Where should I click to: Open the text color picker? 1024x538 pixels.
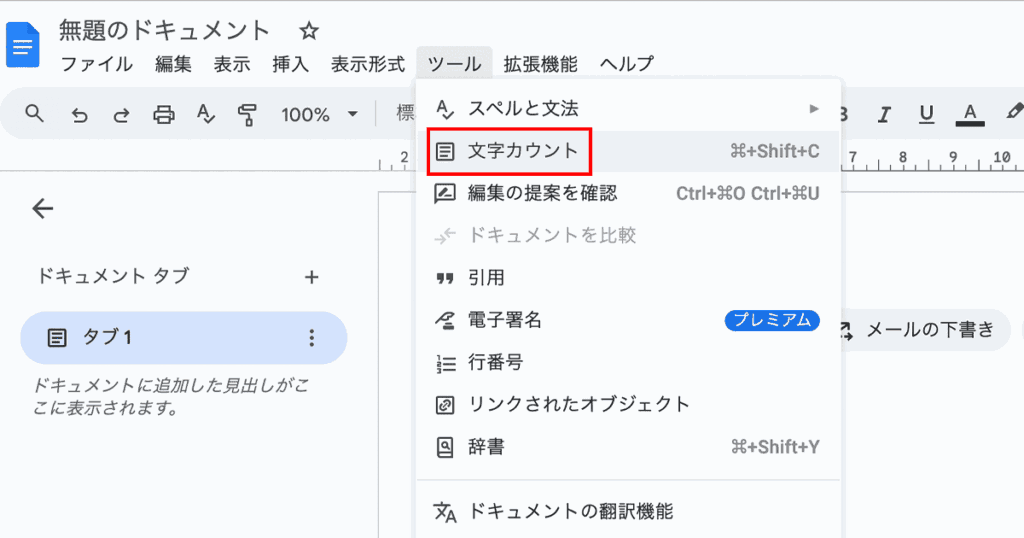click(x=967, y=114)
